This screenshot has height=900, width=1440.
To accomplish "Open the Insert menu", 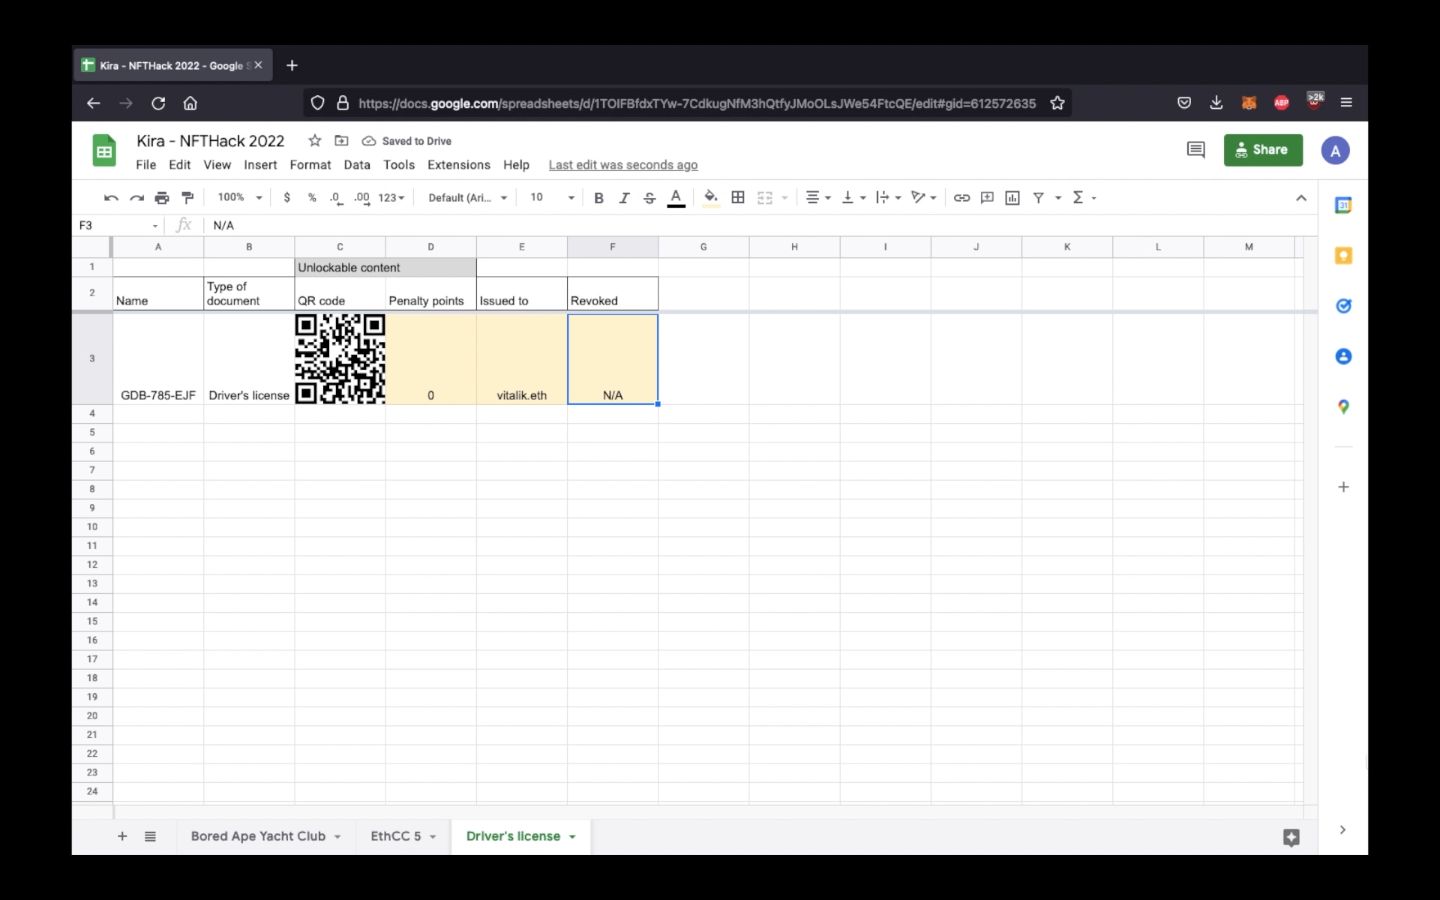I will [260, 165].
